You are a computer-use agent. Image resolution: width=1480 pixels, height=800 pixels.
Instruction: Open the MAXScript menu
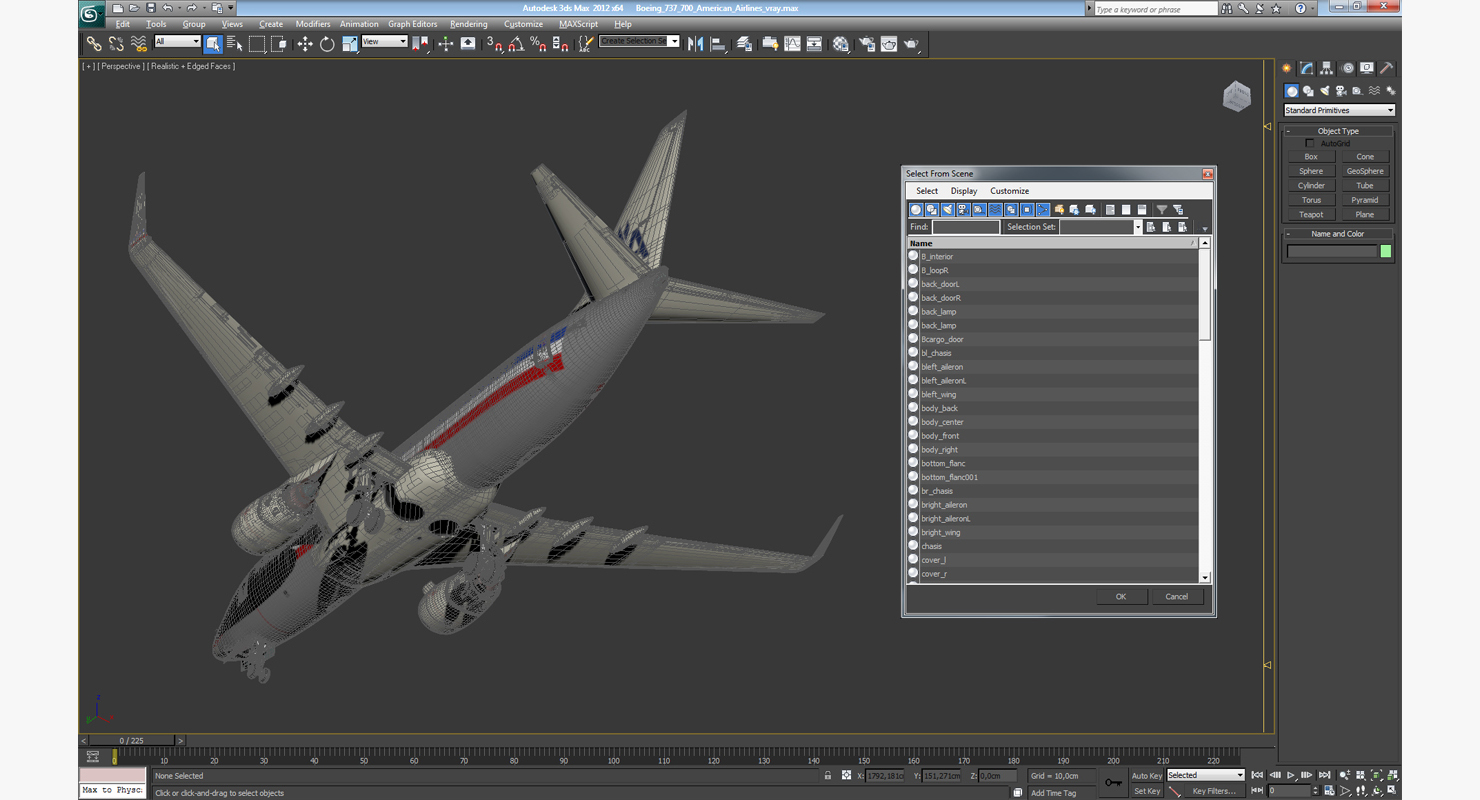pos(578,24)
